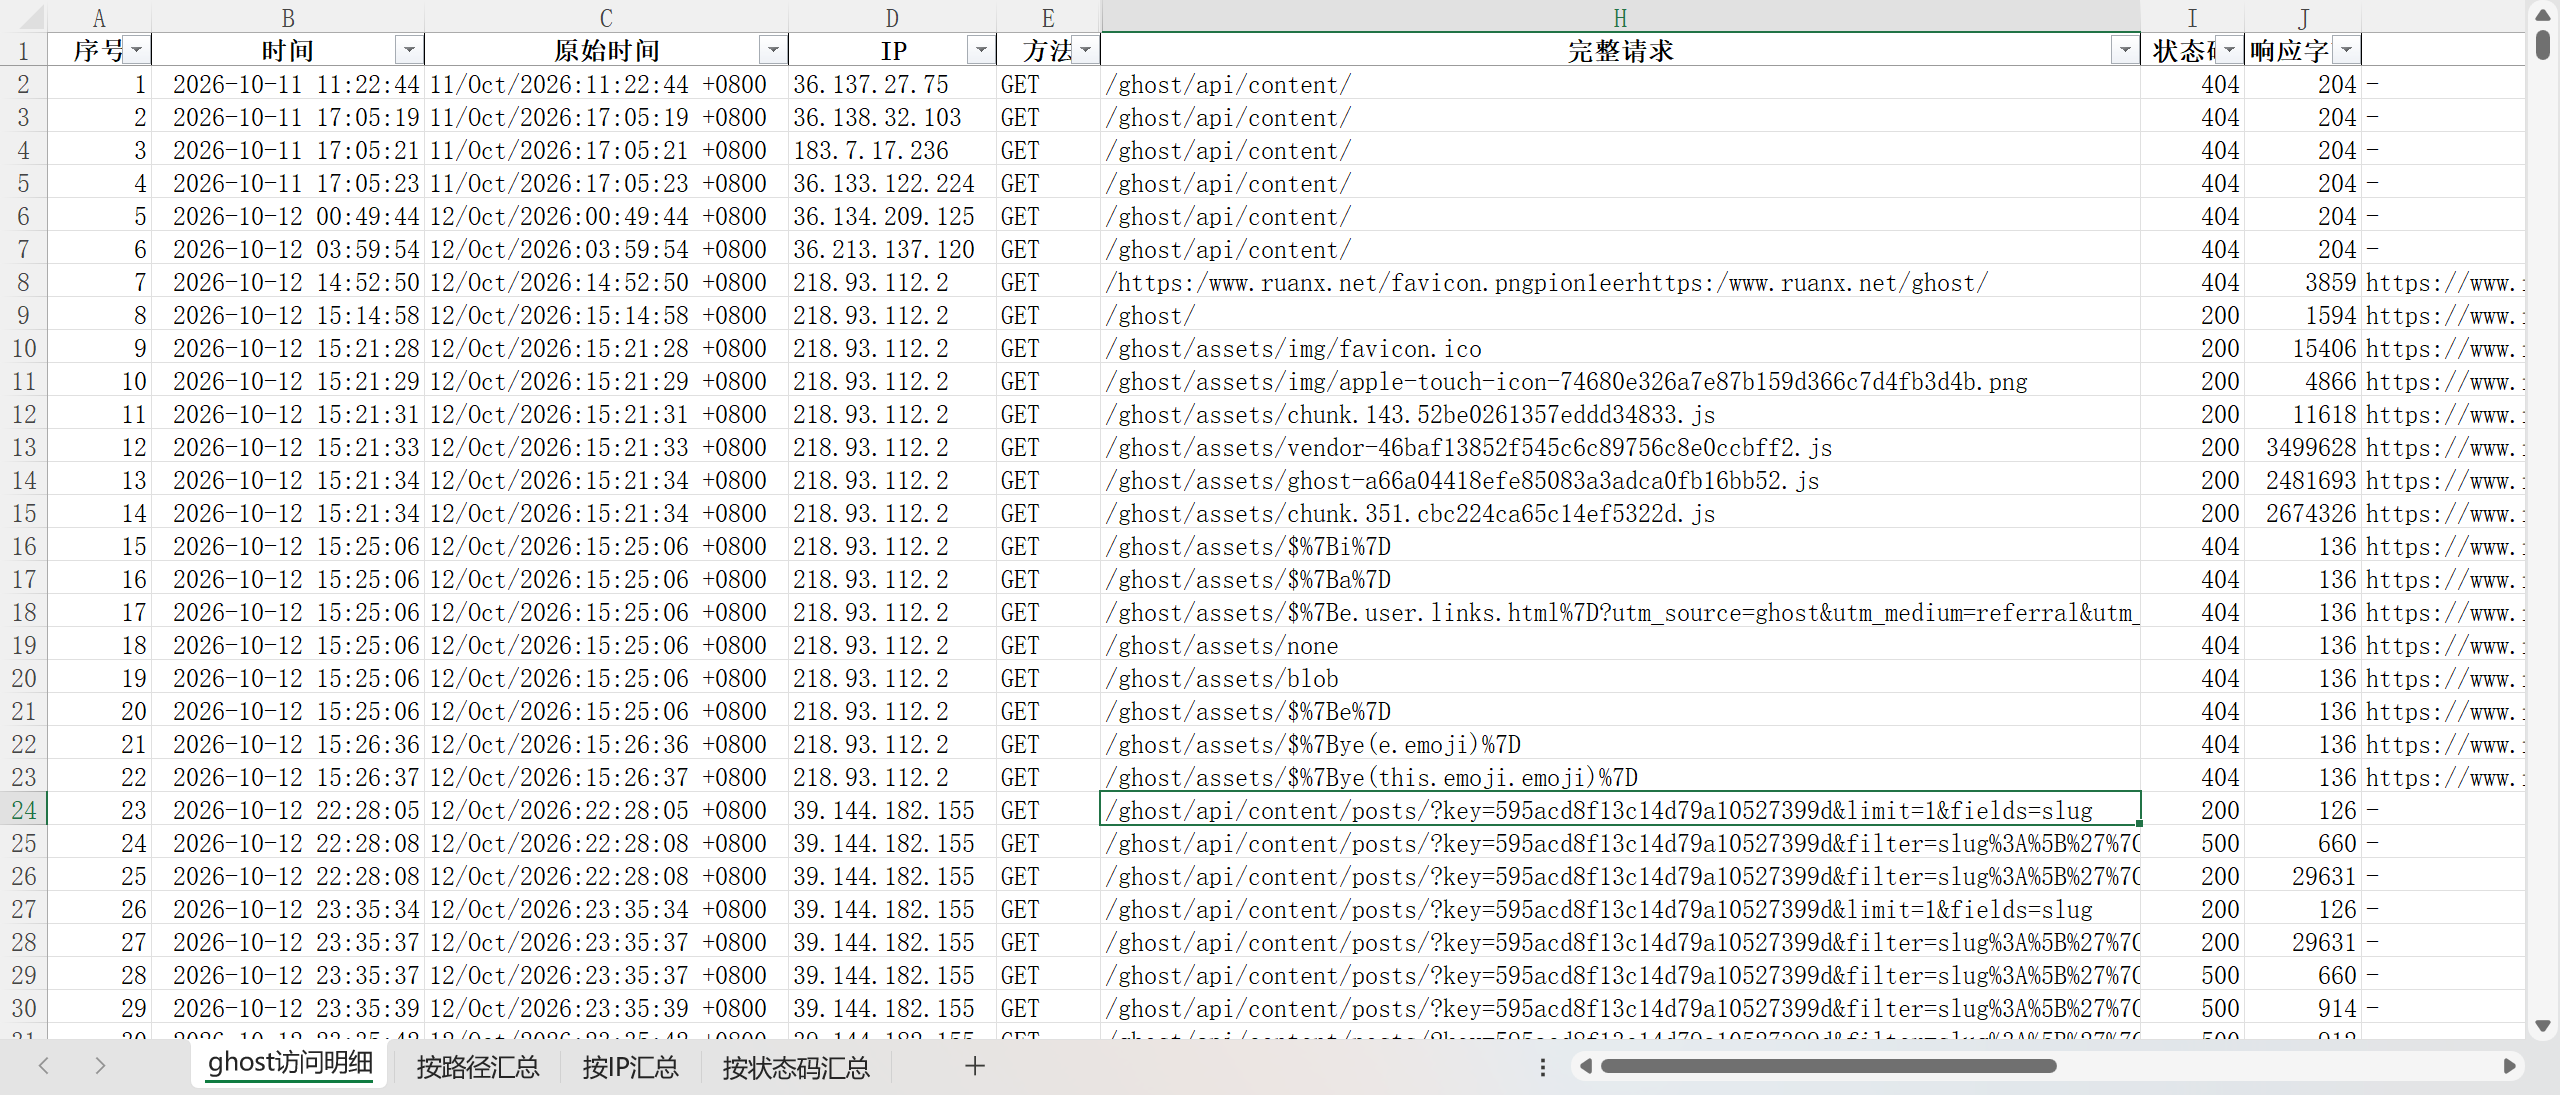Select column A header

point(99,17)
